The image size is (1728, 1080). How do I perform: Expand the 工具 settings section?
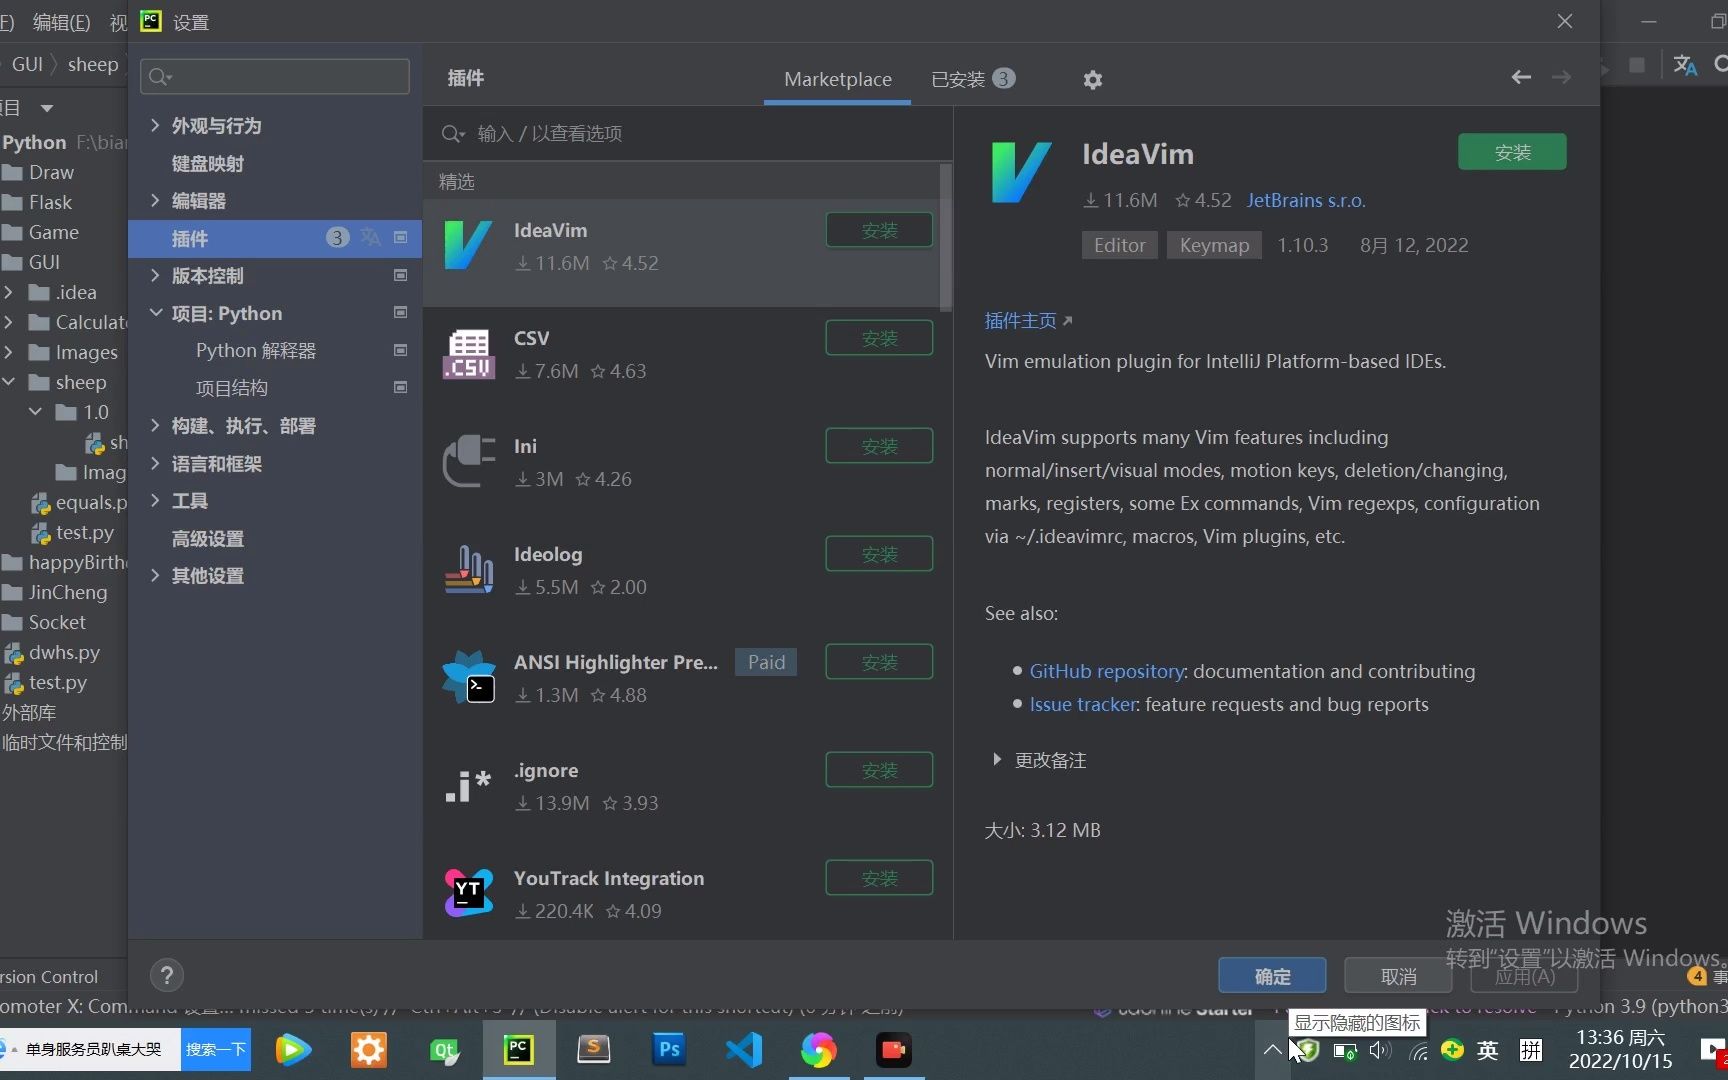pos(155,500)
